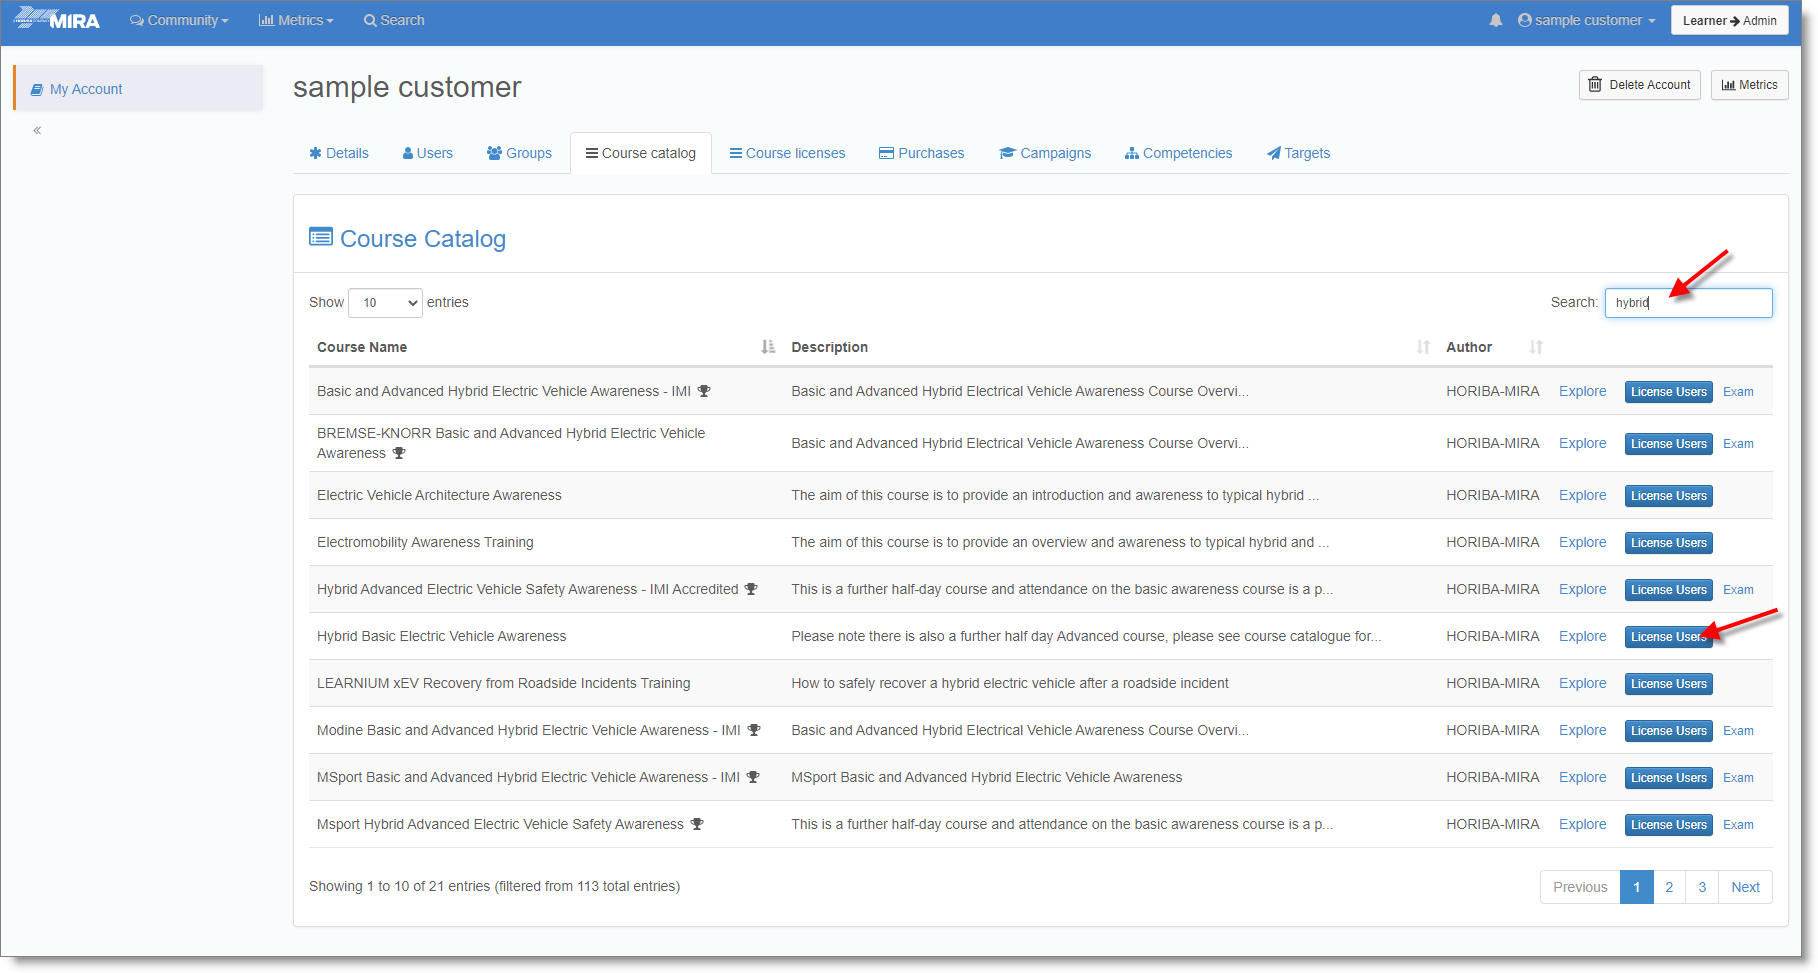License Users for Hybrid Advanced Safety Awareness - IMI Accredited
Viewport: 1818px width, 973px height.
pos(1668,590)
